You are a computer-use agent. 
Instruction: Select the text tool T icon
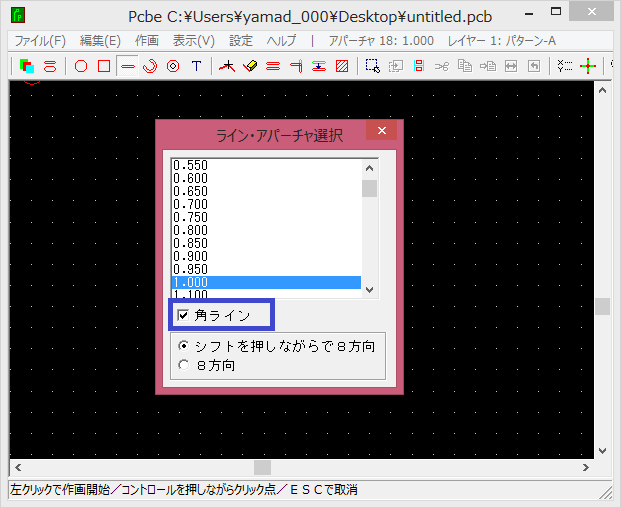[196, 66]
